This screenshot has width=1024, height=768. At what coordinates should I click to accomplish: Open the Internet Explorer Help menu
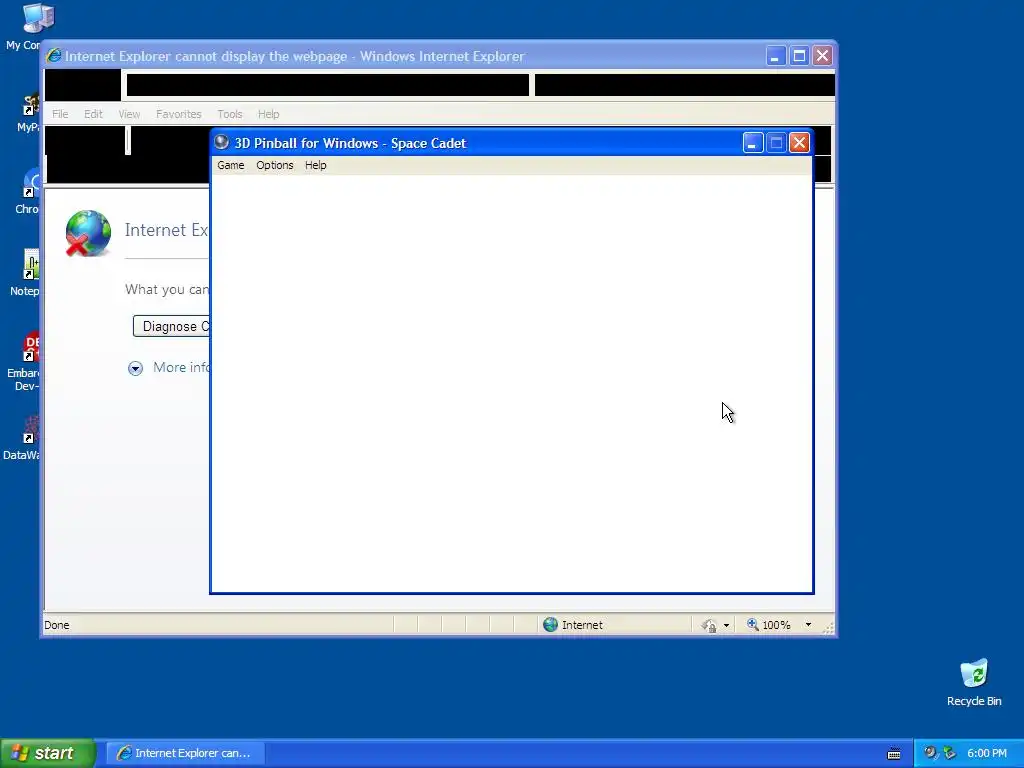(x=268, y=114)
